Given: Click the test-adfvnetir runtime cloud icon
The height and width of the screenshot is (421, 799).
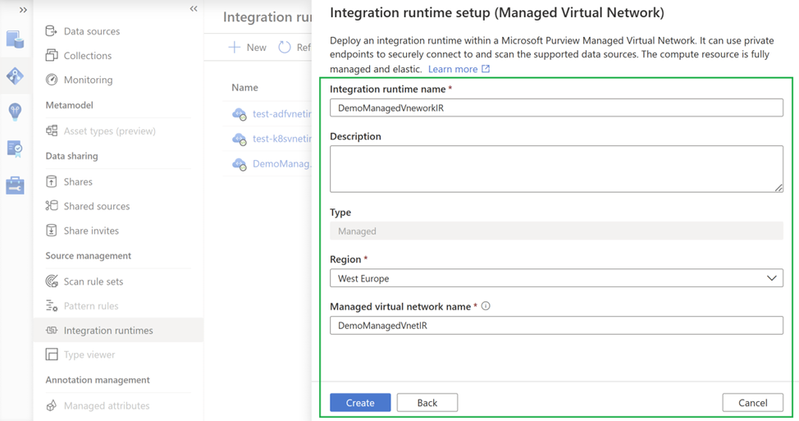Looking at the screenshot, I should pos(239,114).
